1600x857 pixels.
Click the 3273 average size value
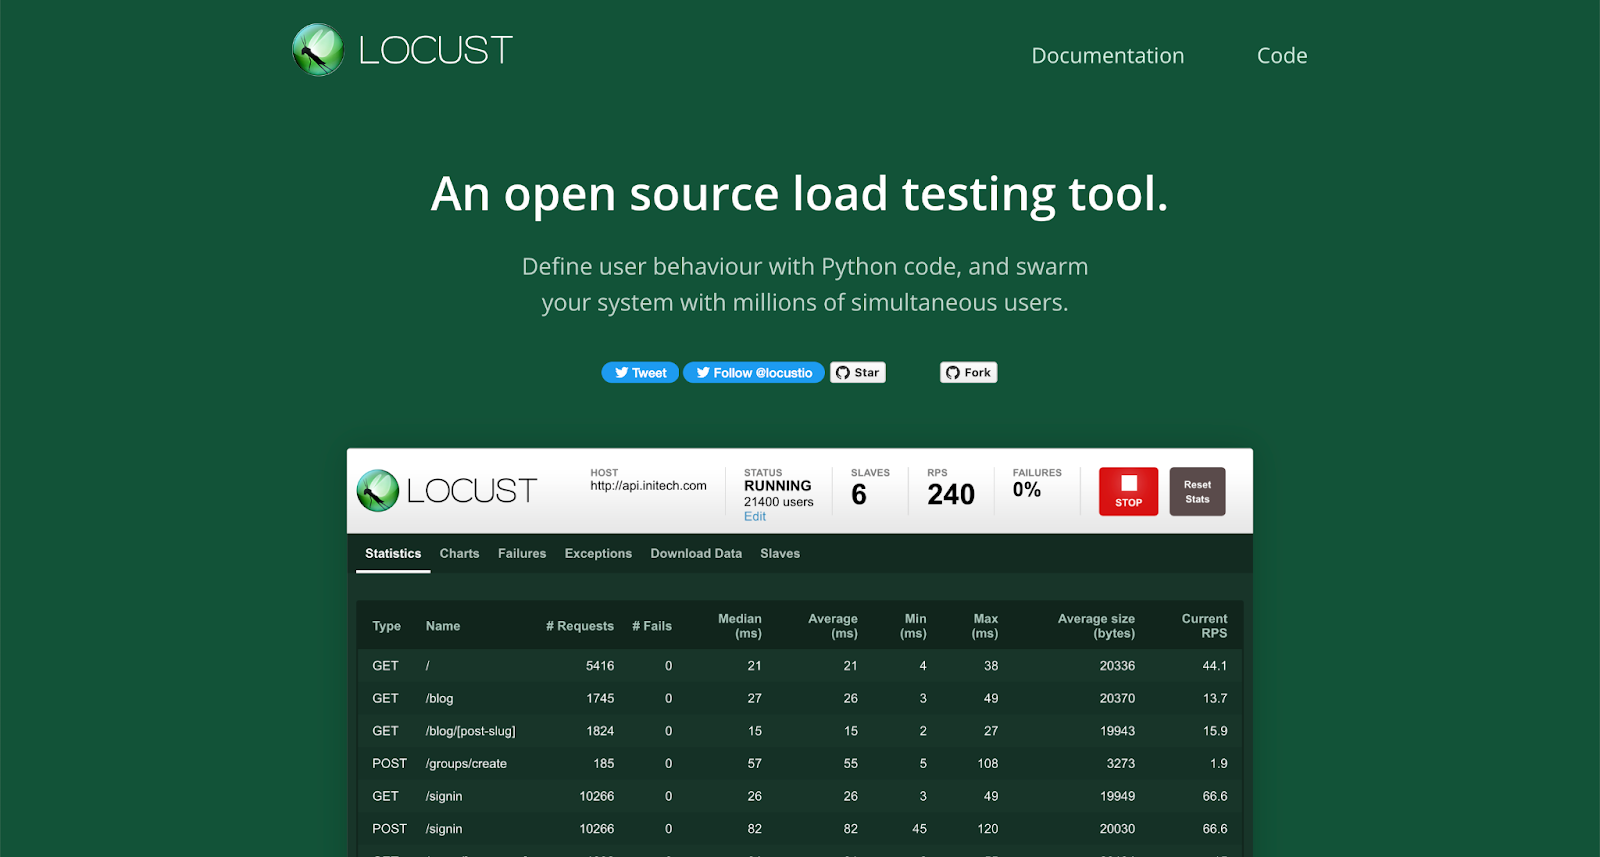(x=1121, y=764)
